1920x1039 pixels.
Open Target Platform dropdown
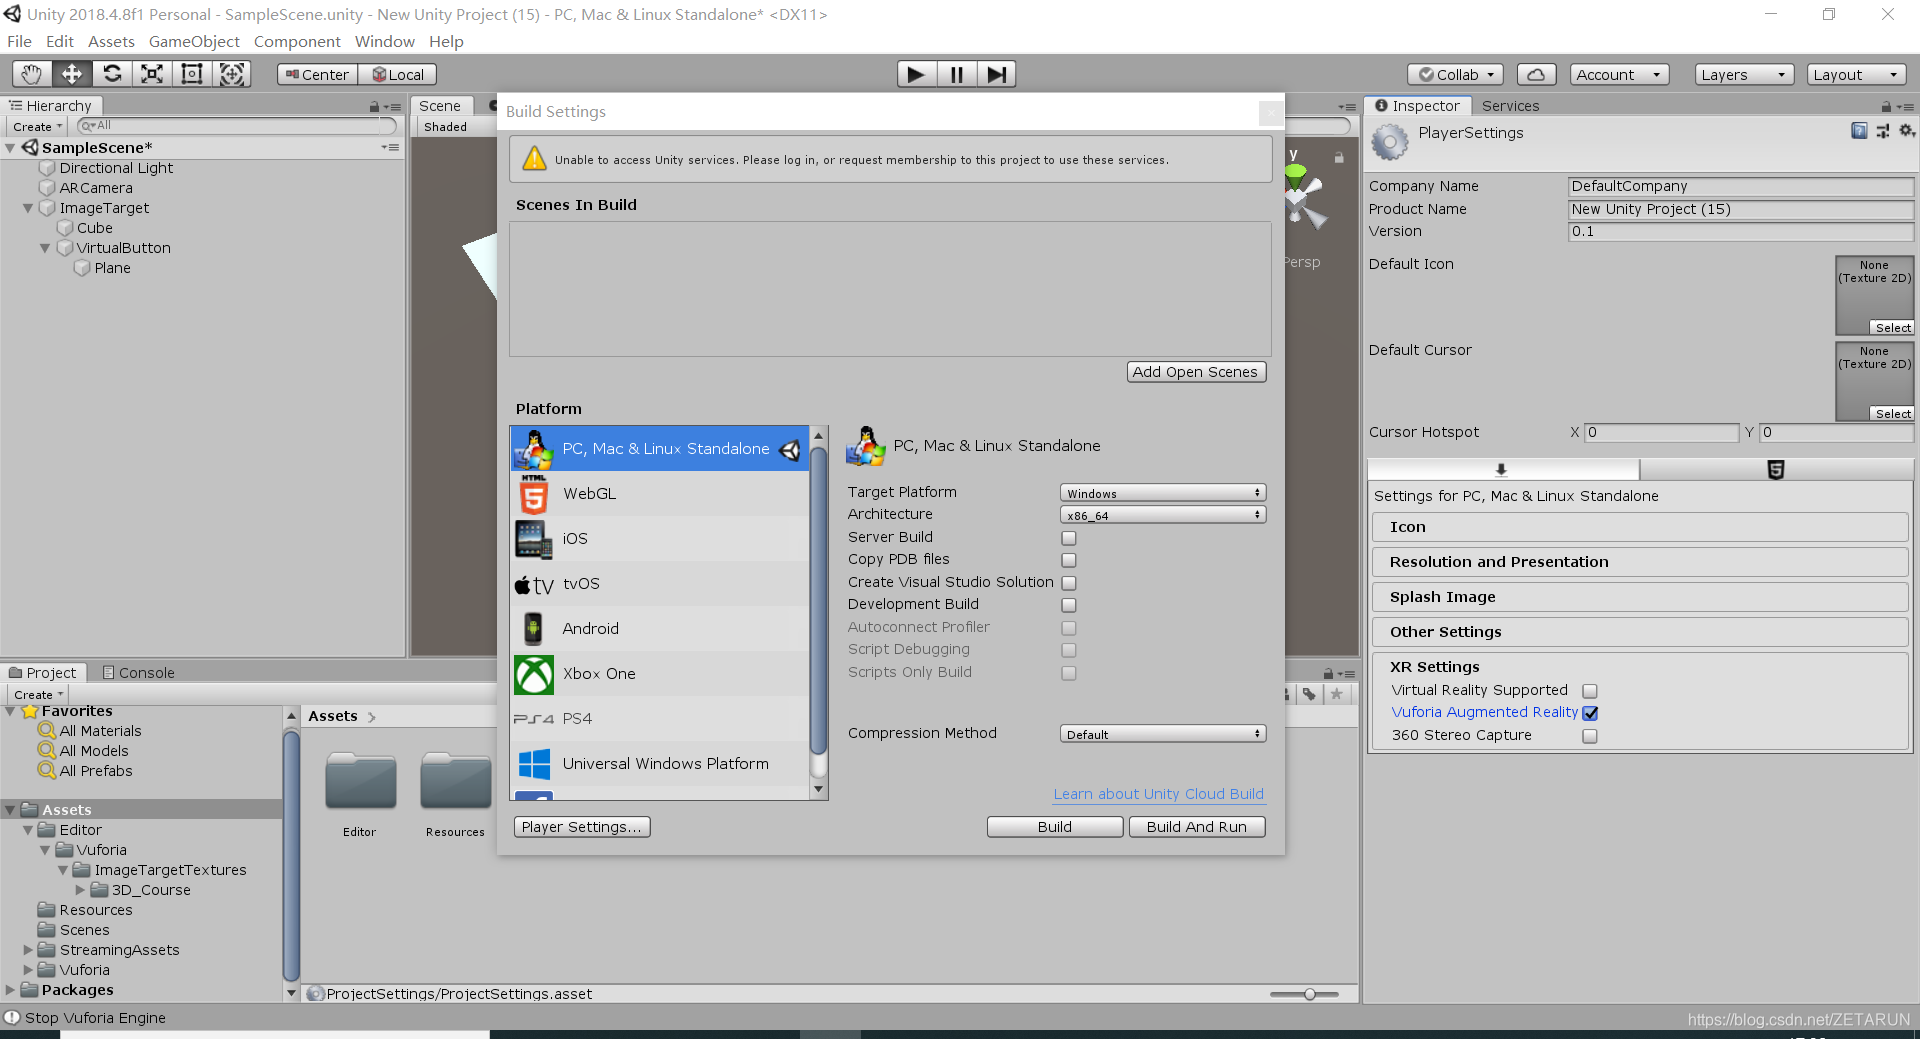[1163, 493]
